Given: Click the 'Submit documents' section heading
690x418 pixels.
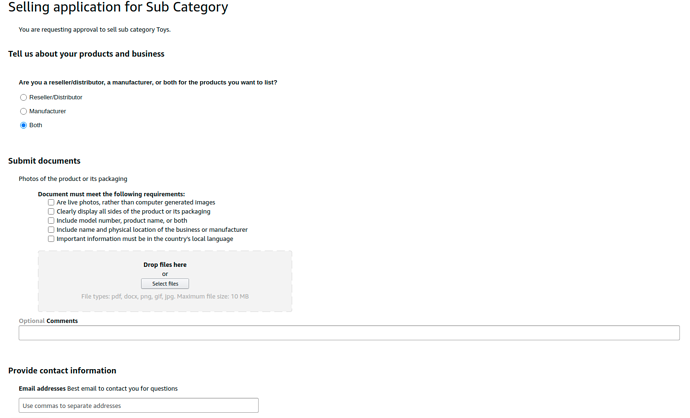Looking at the screenshot, I should (44, 161).
